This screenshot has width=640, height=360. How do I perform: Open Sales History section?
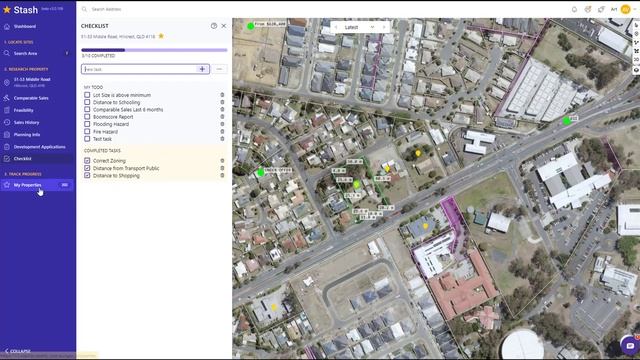click(27, 122)
